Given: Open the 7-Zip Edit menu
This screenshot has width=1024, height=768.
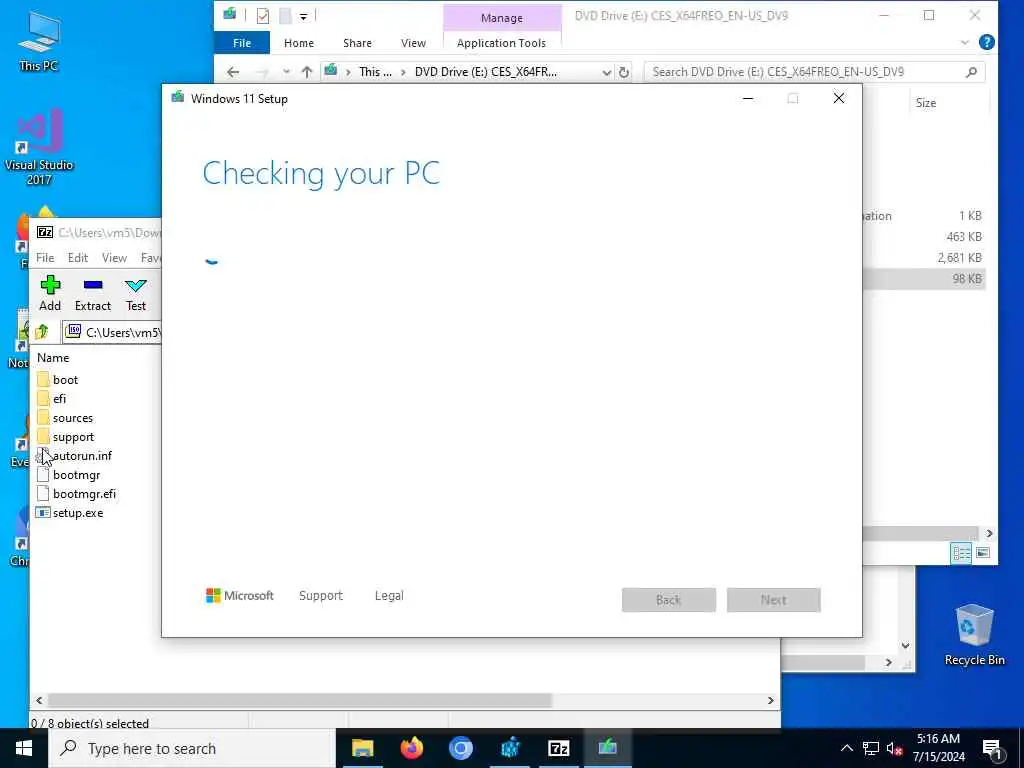Looking at the screenshot, I should tap(78, 258).
